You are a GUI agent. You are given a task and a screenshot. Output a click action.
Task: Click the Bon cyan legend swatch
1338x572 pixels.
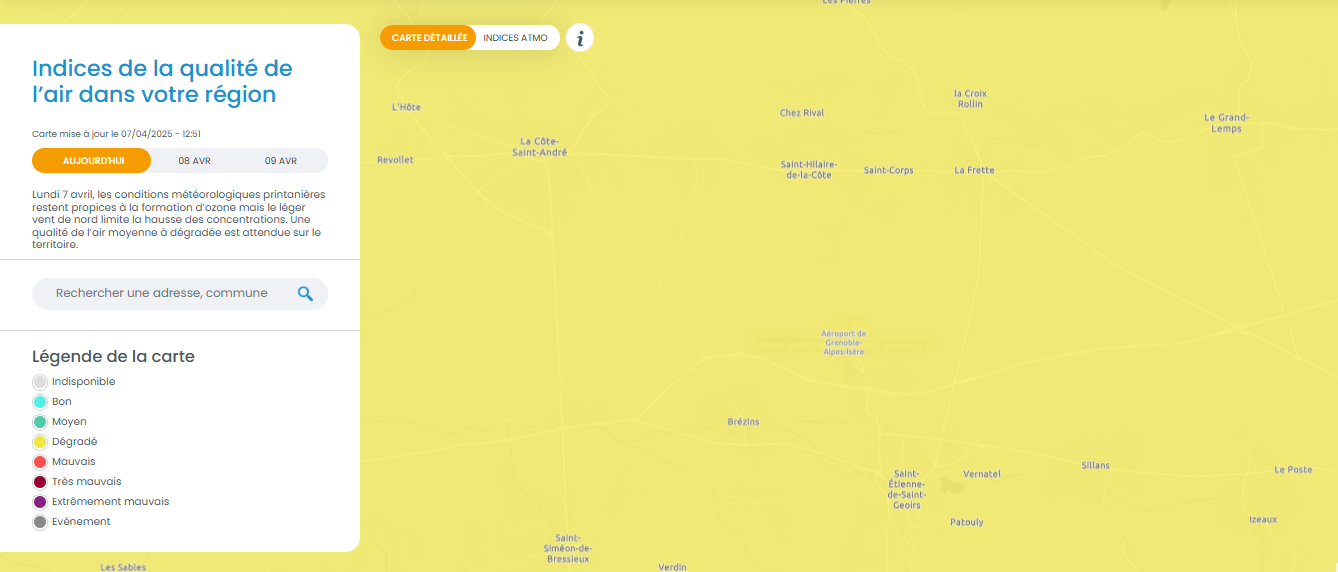(40, 402)
